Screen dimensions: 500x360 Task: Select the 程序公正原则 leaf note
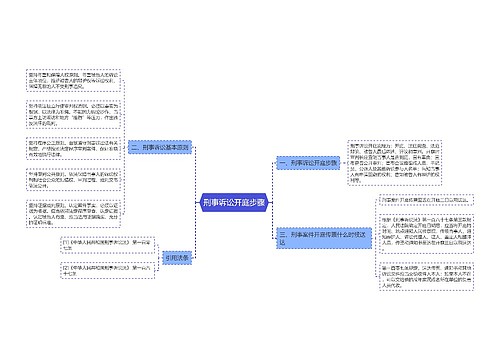73,148
